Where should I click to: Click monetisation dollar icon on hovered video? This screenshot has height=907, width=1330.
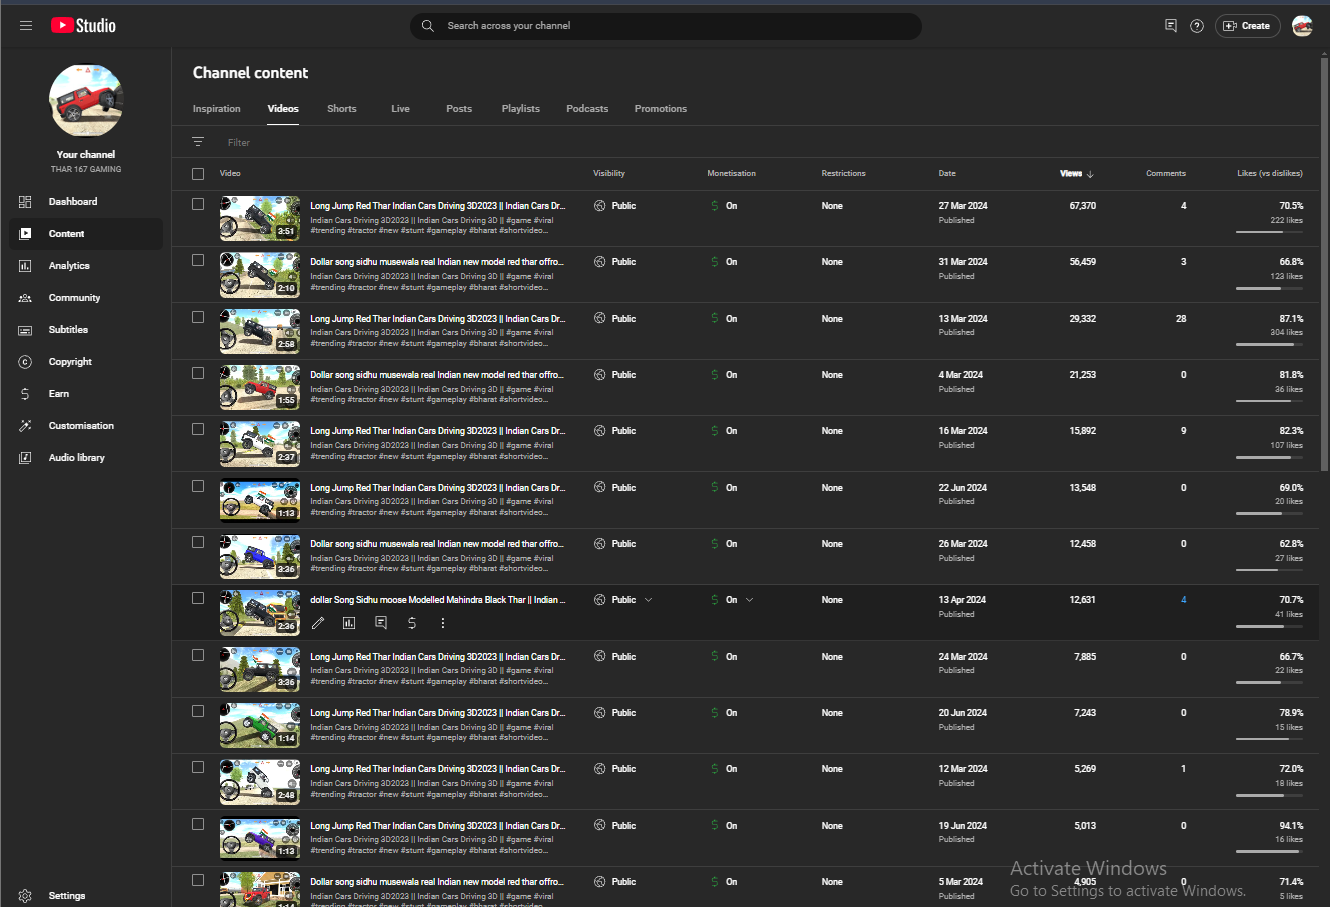point(412,623)
